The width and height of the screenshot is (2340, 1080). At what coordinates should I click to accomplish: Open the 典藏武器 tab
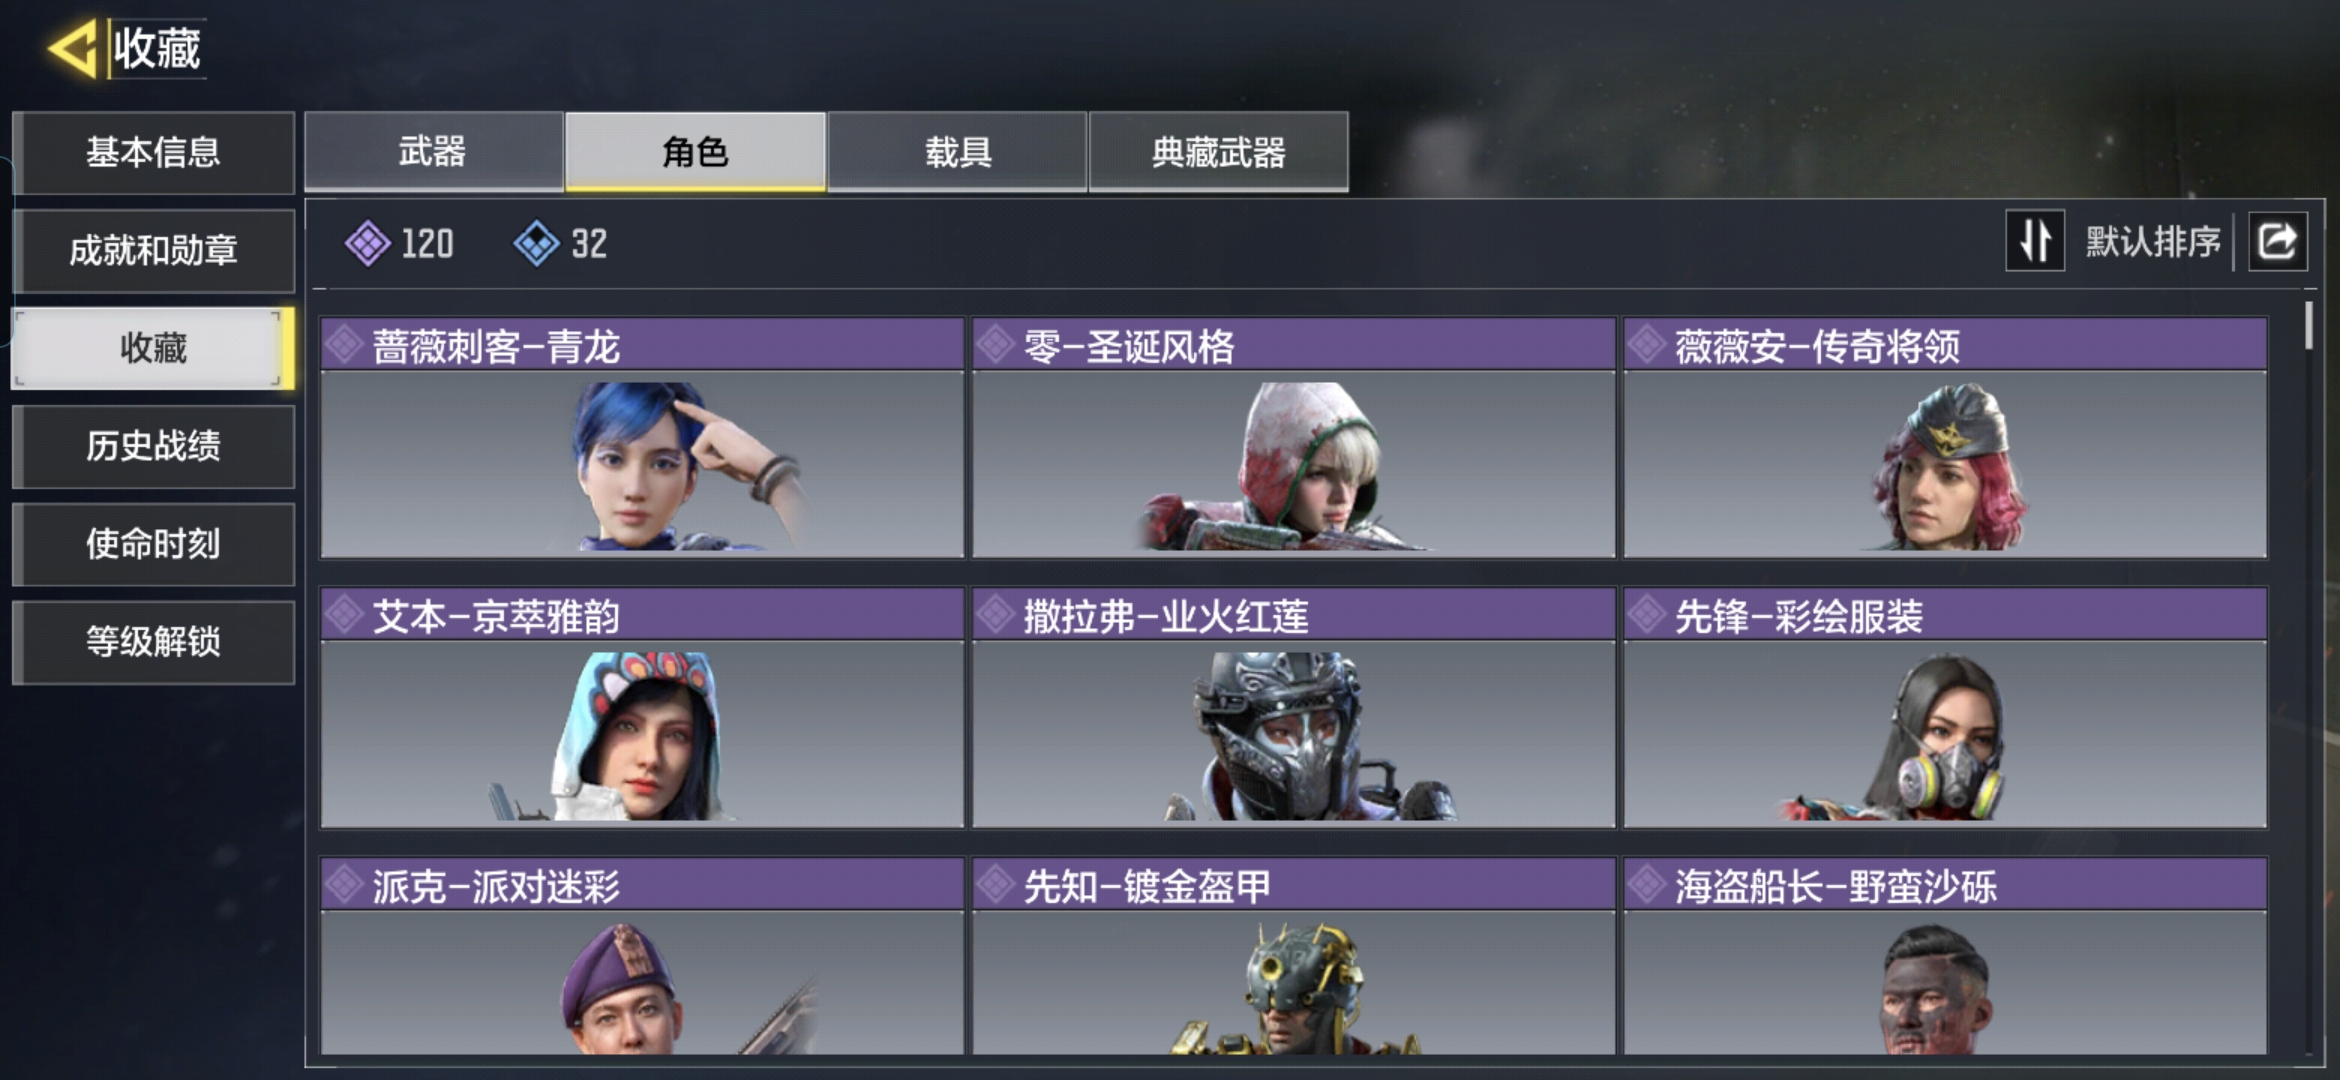click(1219, 151)
